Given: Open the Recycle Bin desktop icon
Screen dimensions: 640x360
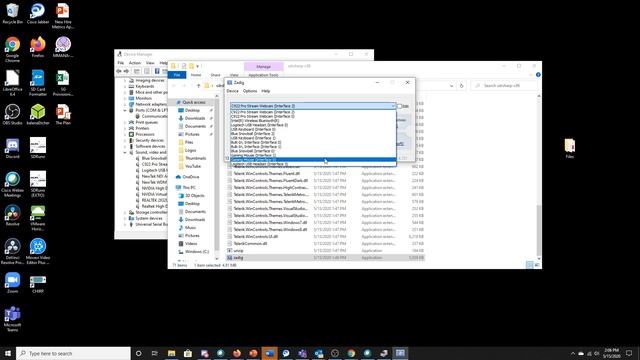Looking at the screenshot, I should point(12,13).
